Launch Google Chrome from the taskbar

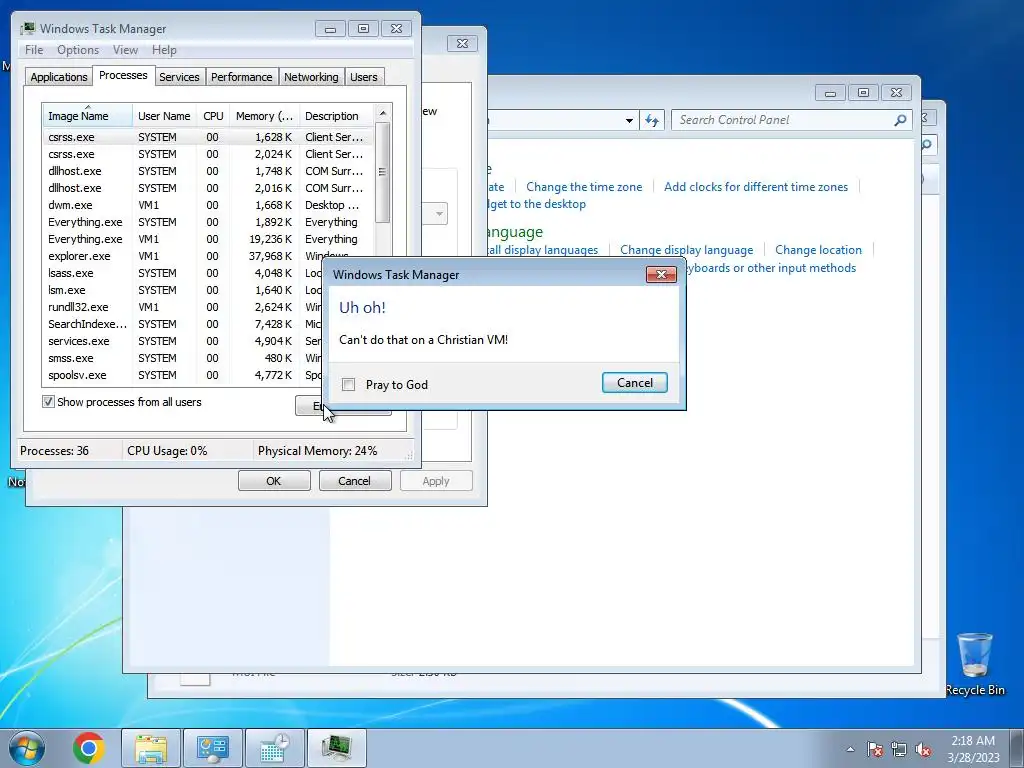coord(89,748)
